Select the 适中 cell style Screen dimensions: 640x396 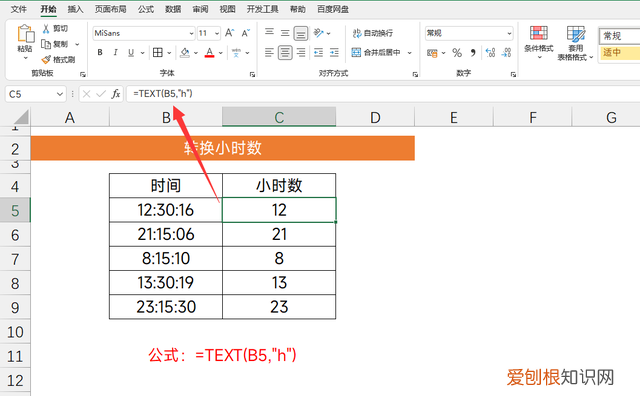pyautogui.click(x=620, y=52)
